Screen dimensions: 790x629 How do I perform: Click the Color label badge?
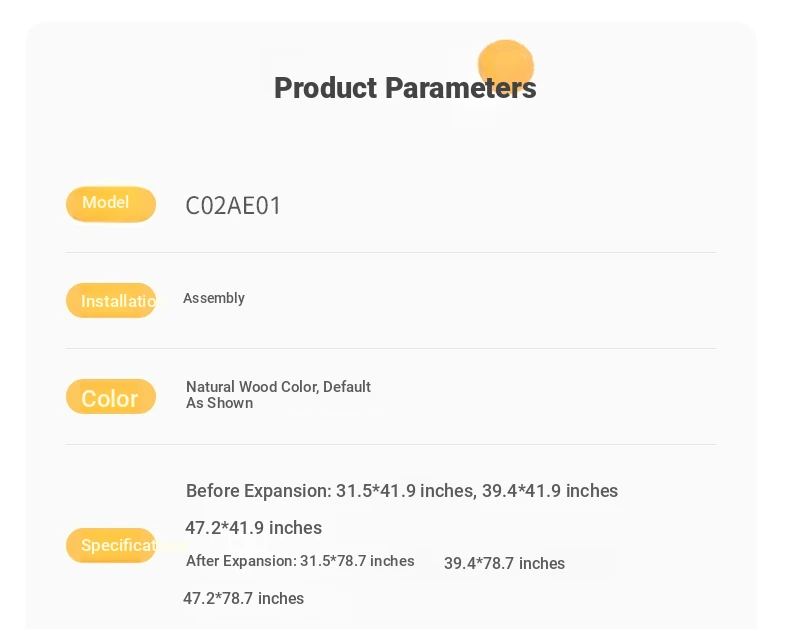111,397
